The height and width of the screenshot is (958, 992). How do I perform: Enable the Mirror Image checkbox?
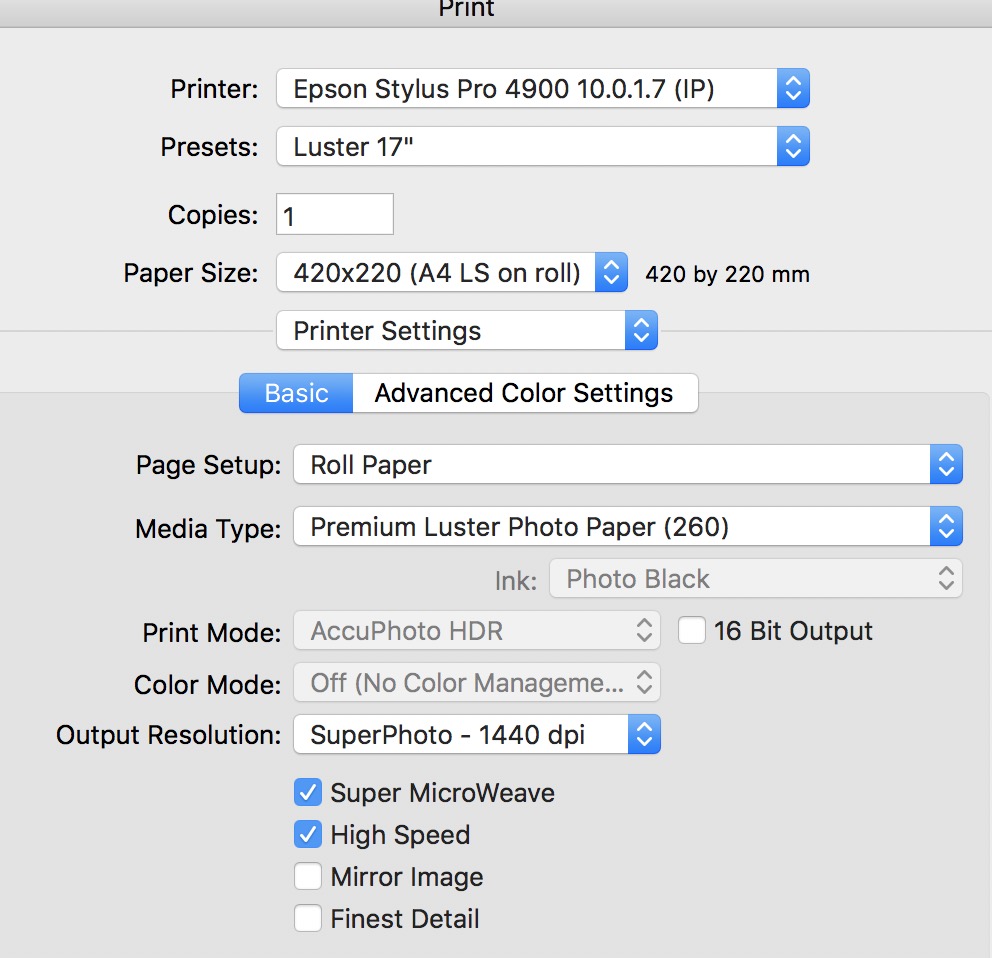[x=308, y=877]
